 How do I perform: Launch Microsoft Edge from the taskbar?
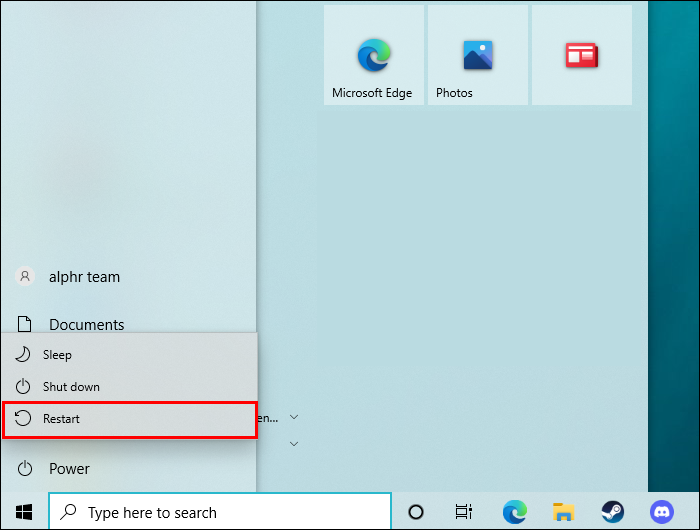point(514,512)
